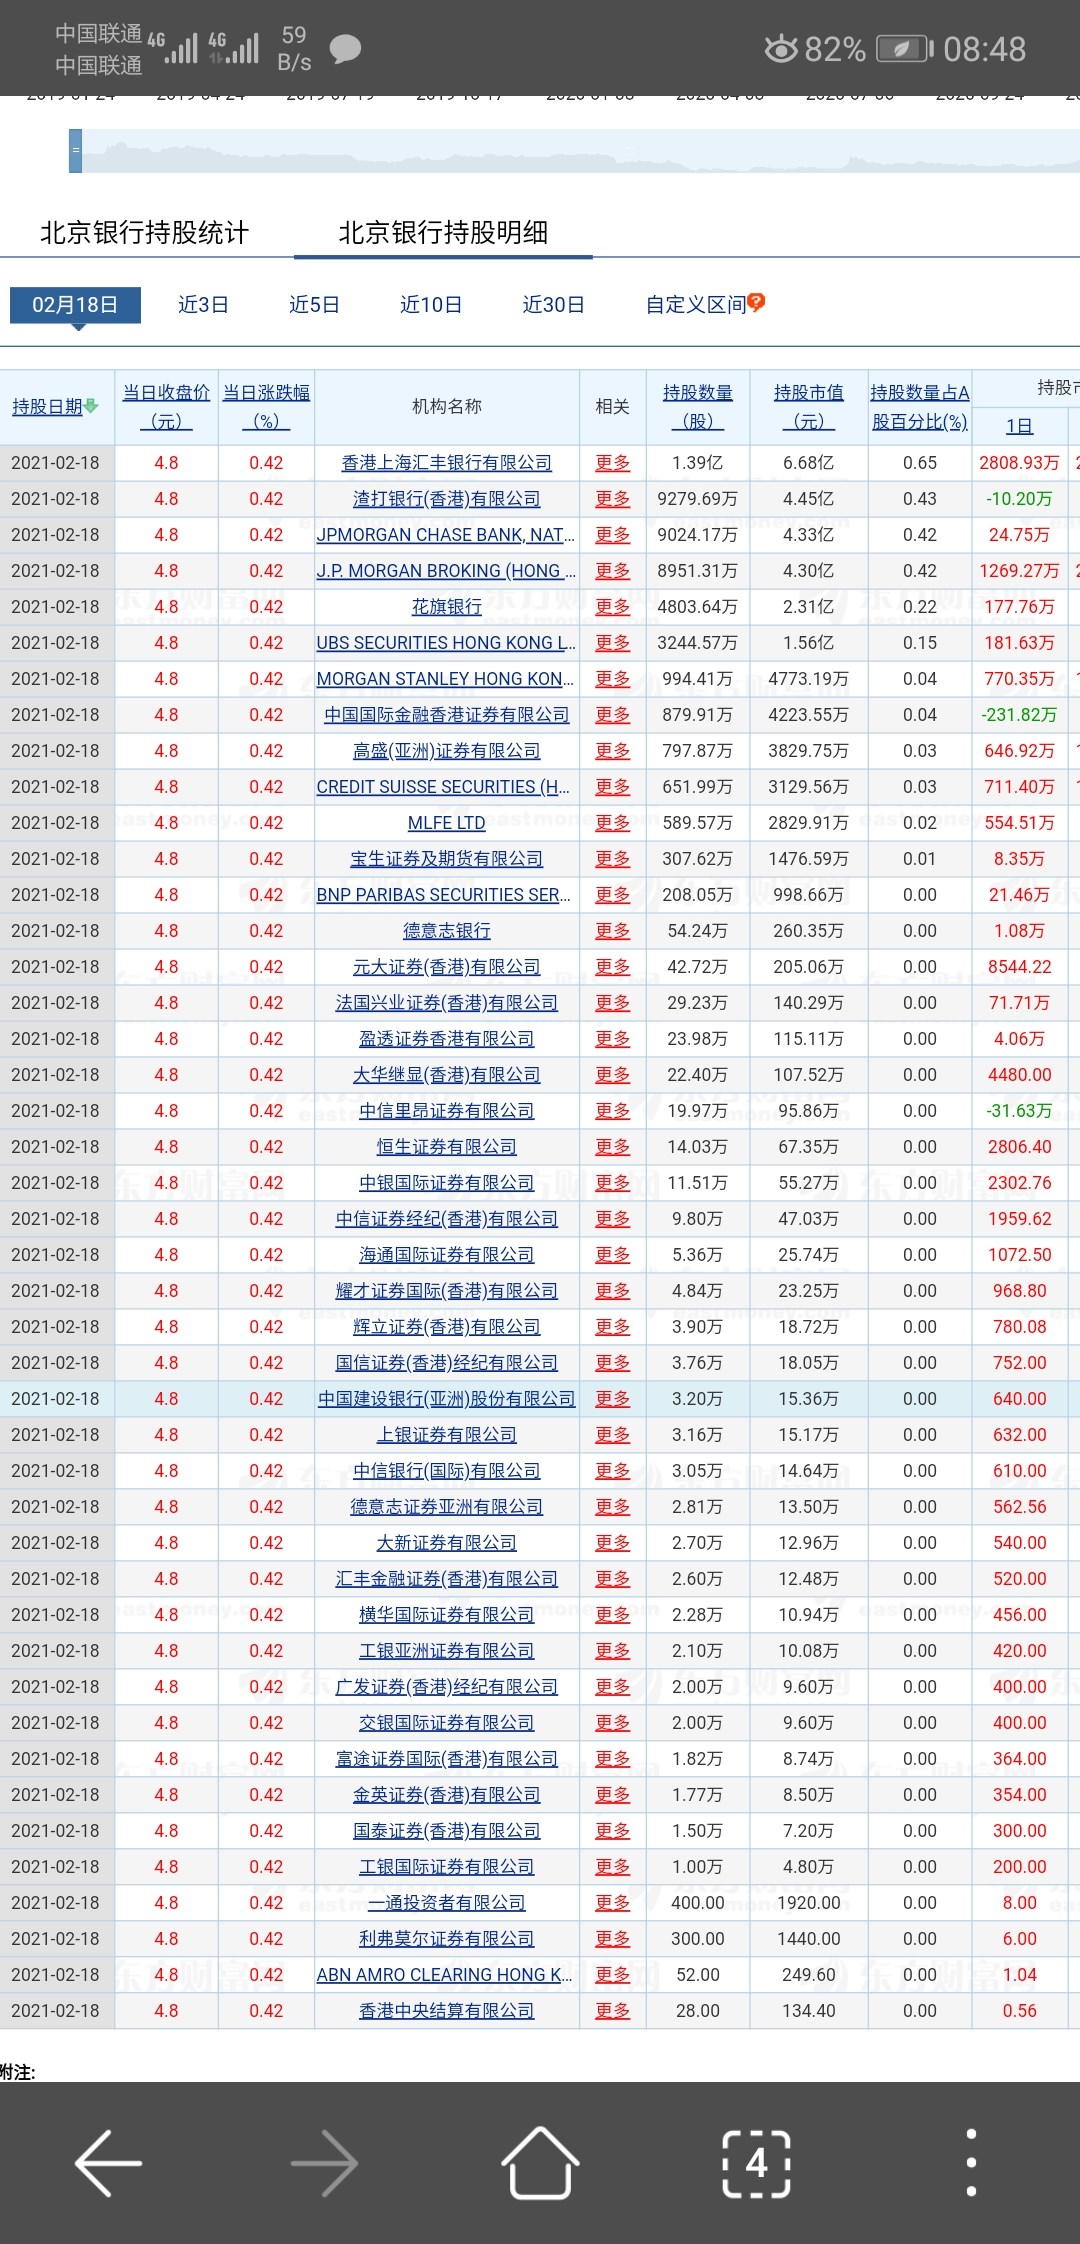1080x2244 pixels.
Task: Open the browser three-dot menu
Action: coord(971,2163)
